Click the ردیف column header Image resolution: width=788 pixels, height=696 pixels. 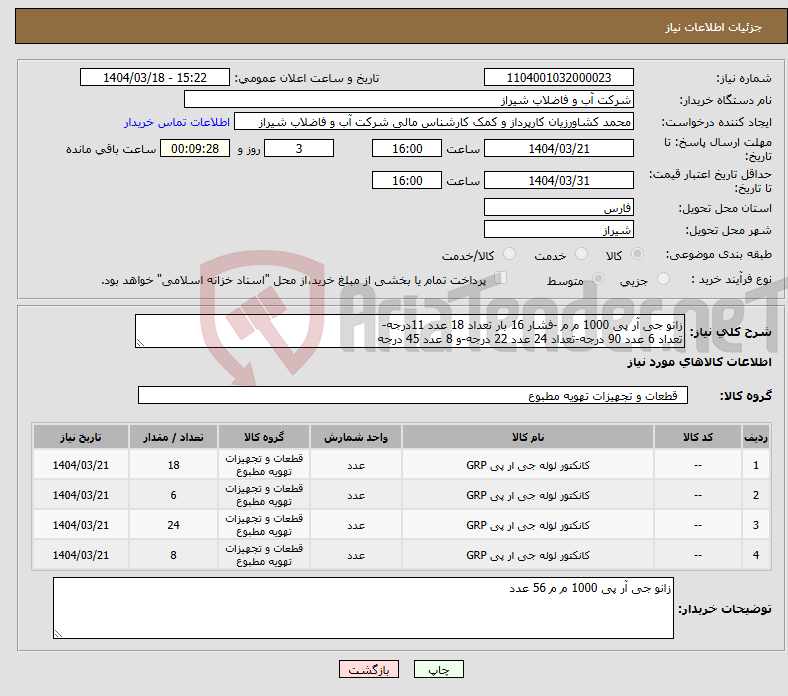(x=756, y=437)
